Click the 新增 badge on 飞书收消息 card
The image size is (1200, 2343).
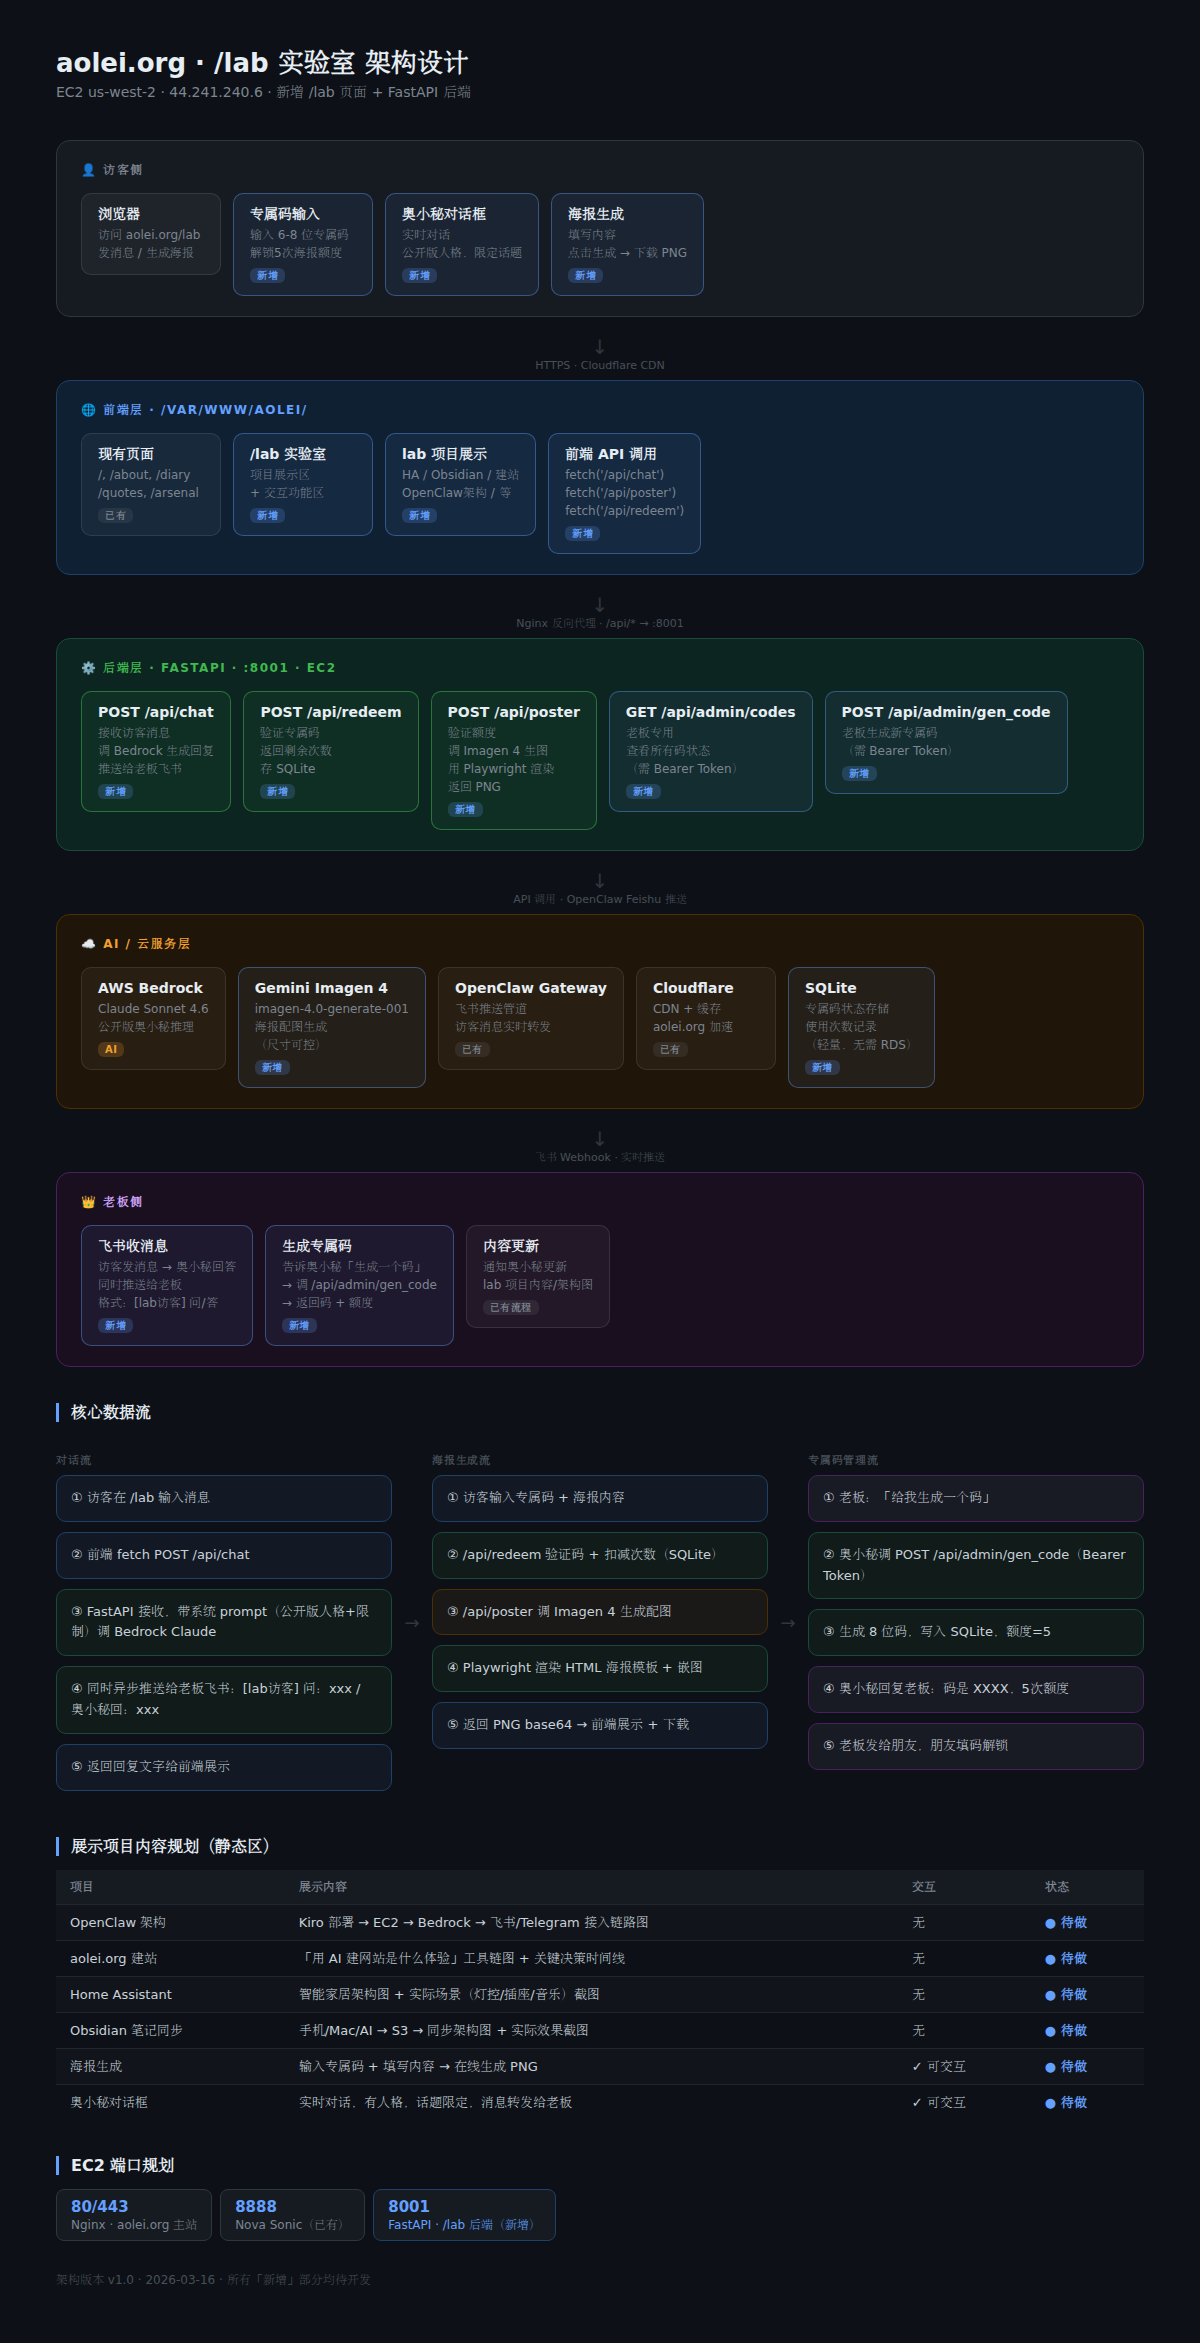(x=116, y=1325)
